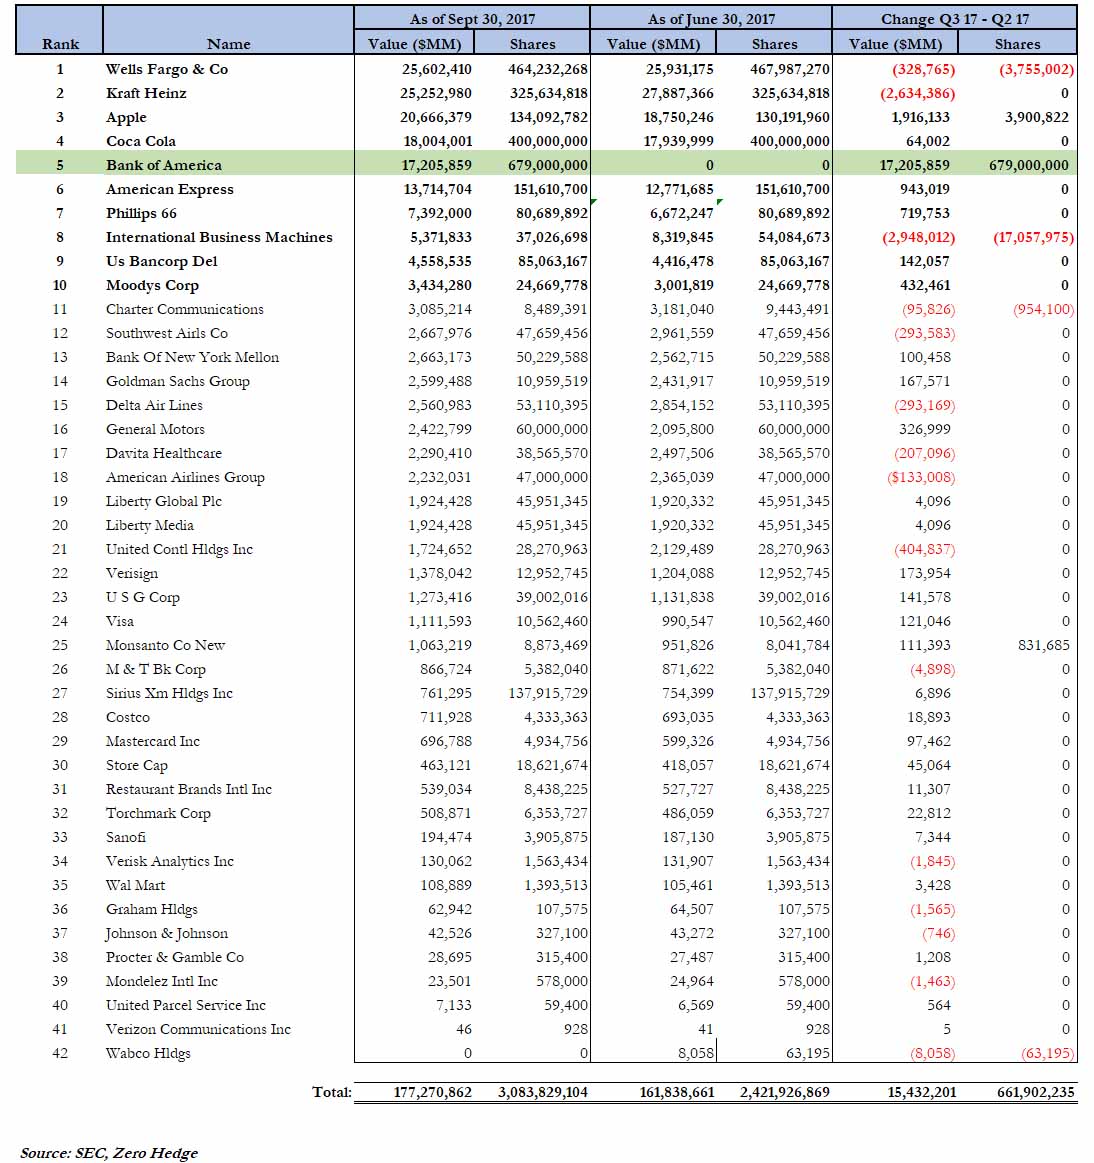The height and width of the screenshot is (1163, 1094).
Task: Click the 'Total:' row label
Action: (x=331, y=1092)
